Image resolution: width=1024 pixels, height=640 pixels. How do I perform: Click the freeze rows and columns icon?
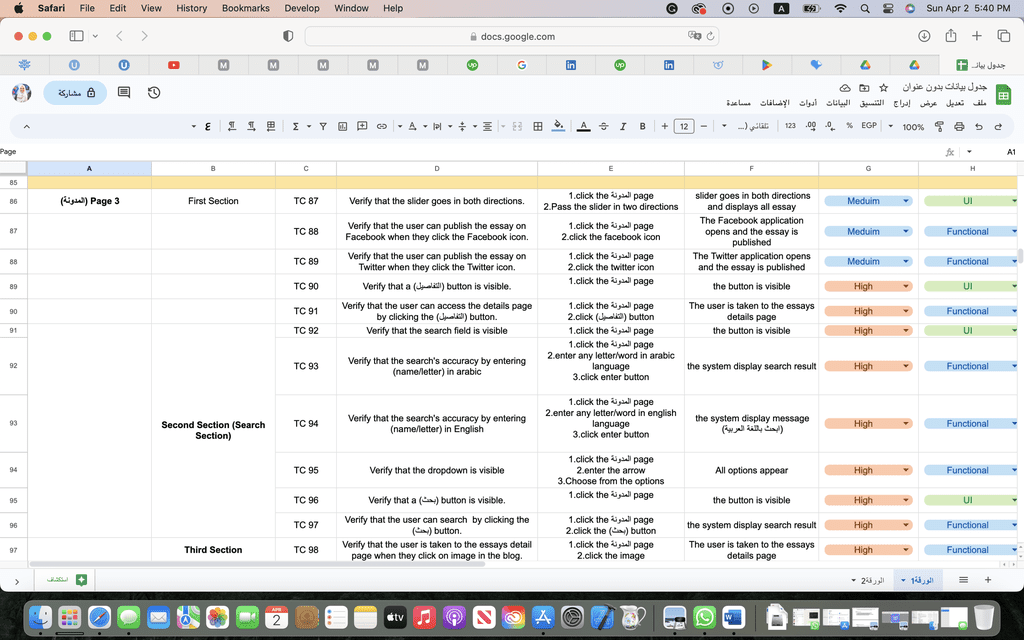pyautogui.click(x=271, y=126)
